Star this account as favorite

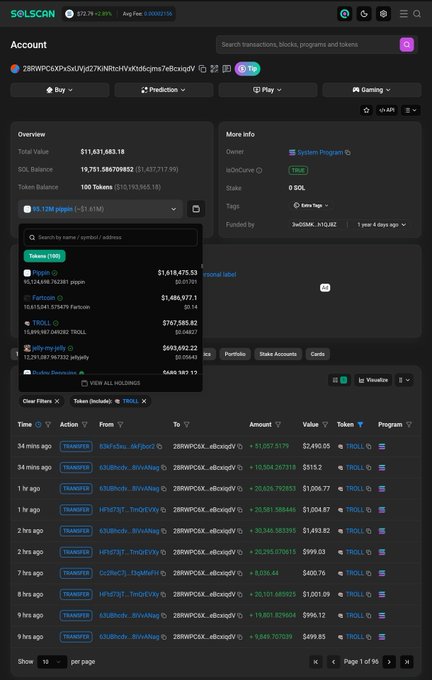[x=367, y=110]
